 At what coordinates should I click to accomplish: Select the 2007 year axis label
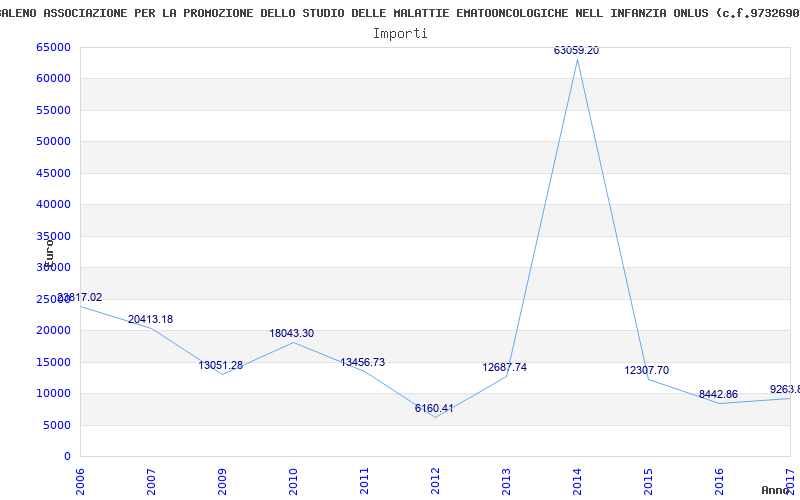151,482
